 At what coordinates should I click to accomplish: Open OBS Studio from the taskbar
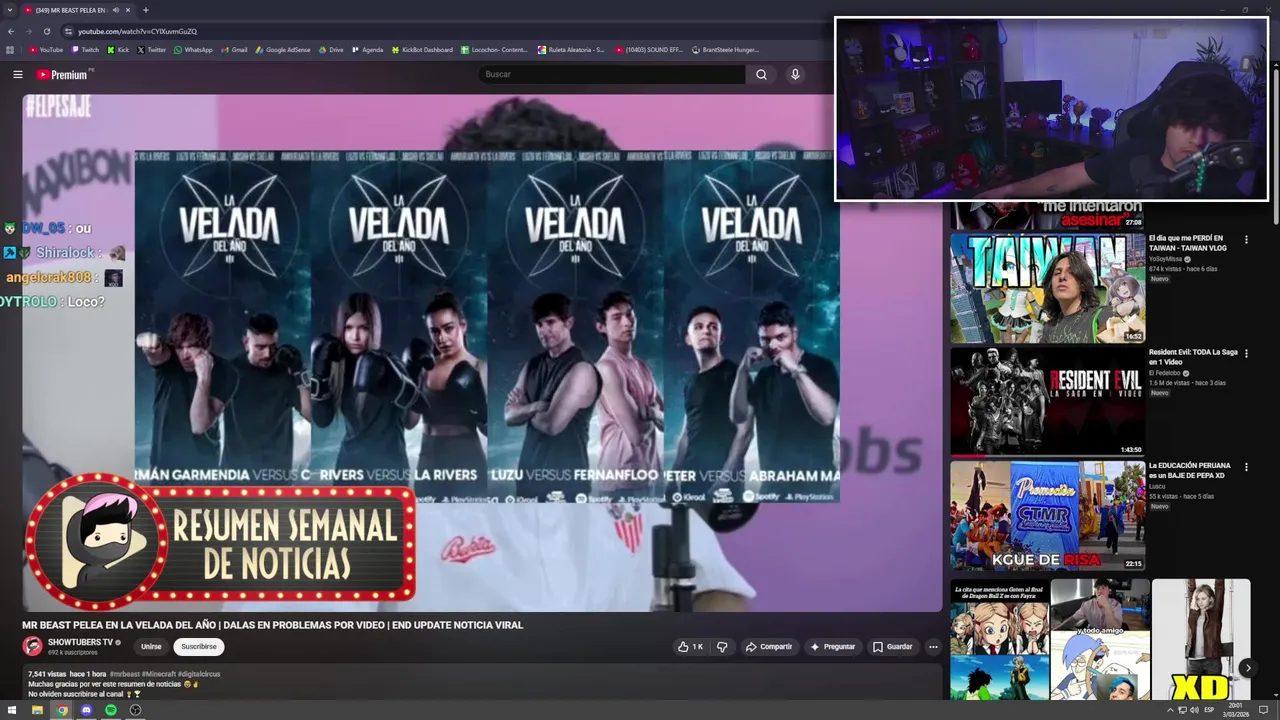click(135, 710)
